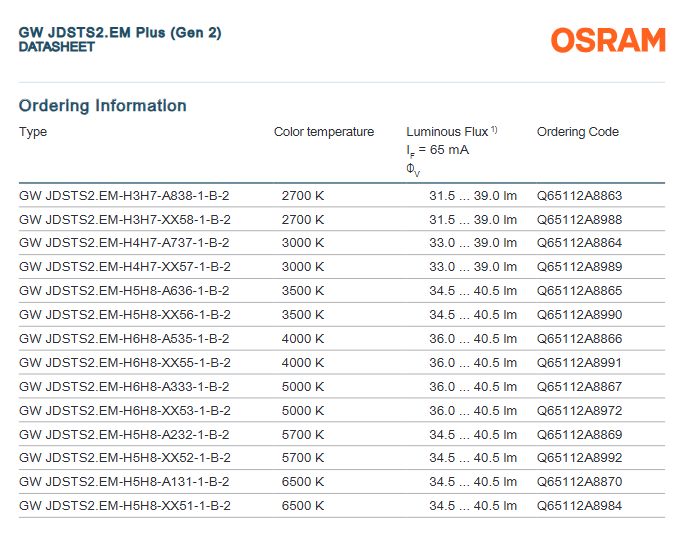681x537 pixels.
Task: Click 5000 K in the XX53 row
Action: (303, 411)
